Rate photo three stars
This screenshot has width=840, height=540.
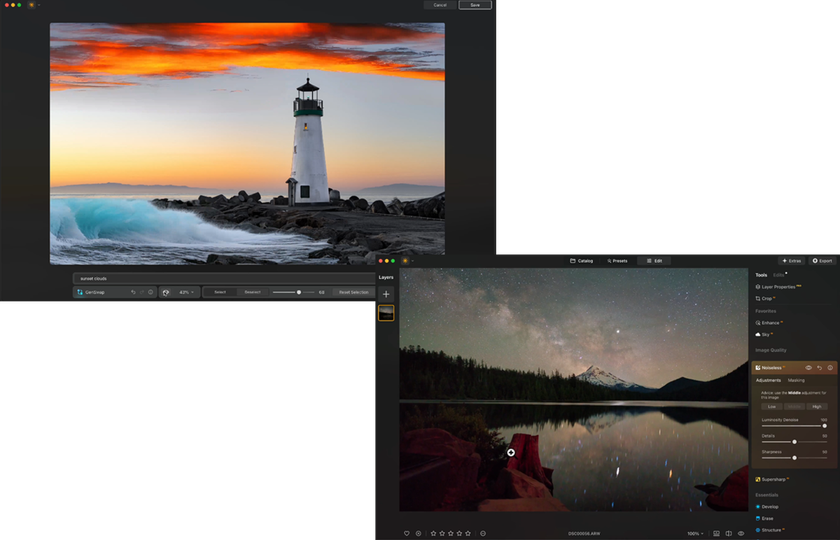click(451, 534)
